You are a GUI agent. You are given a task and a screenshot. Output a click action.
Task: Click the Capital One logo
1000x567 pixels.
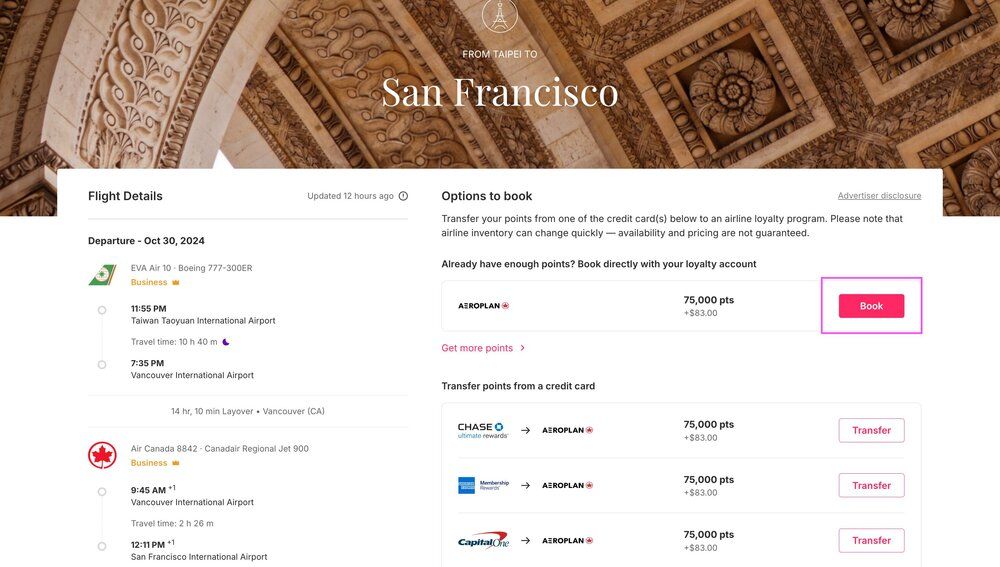click(483, 540)
